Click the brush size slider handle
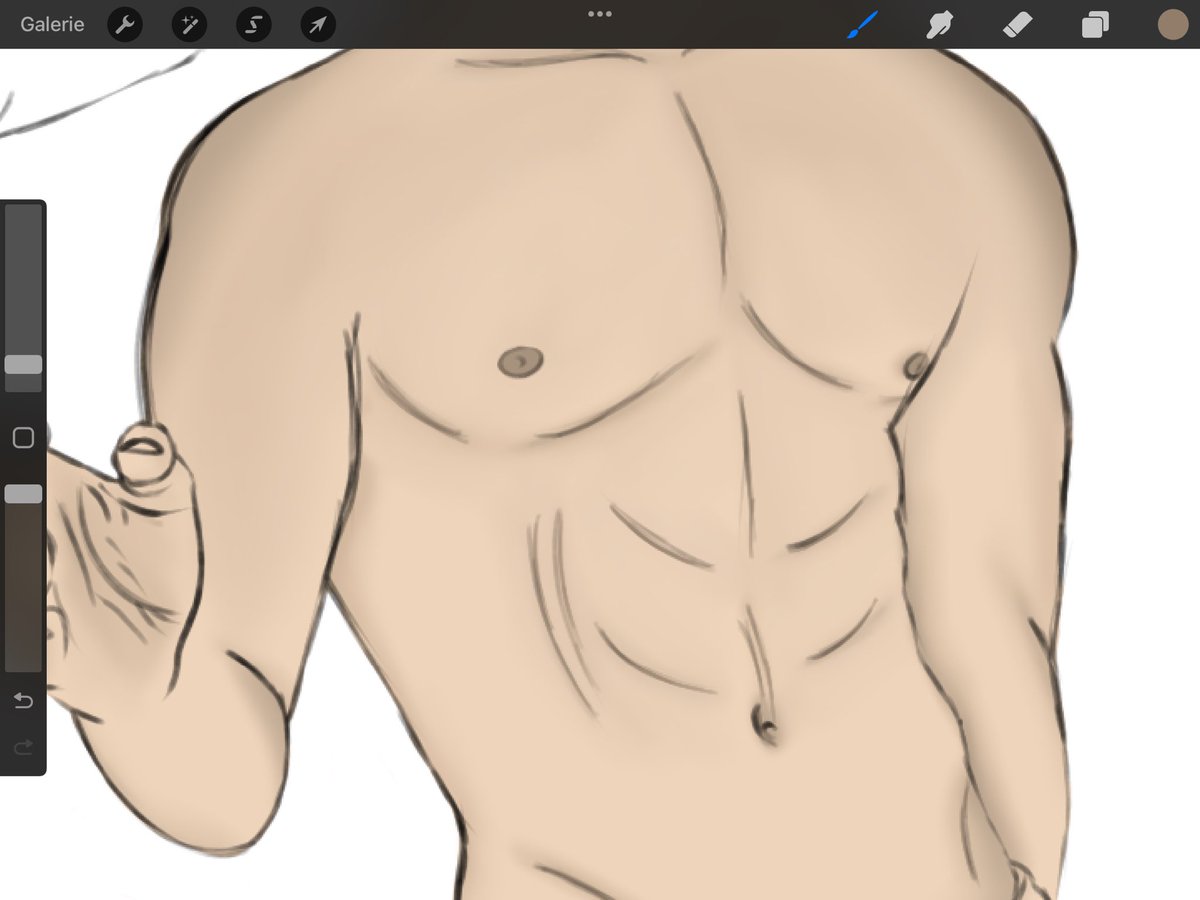The width and height of the screenshot is (1200, 900). tap(23, 364)
